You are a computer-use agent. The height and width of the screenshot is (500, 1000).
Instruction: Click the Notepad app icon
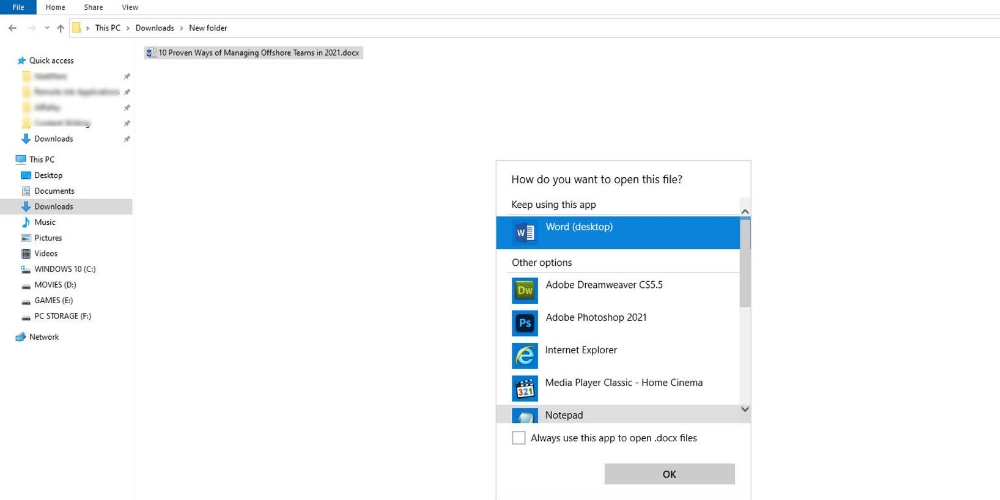524,416
